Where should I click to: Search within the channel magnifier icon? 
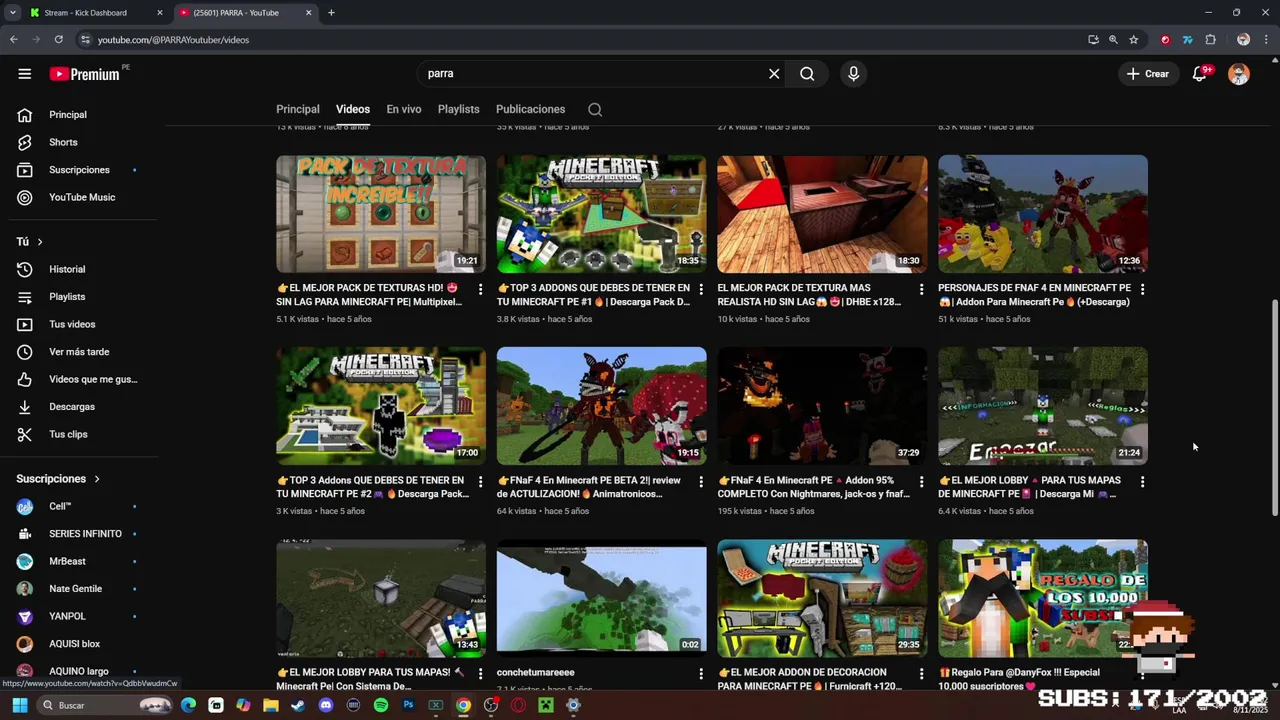pos(595,110)
